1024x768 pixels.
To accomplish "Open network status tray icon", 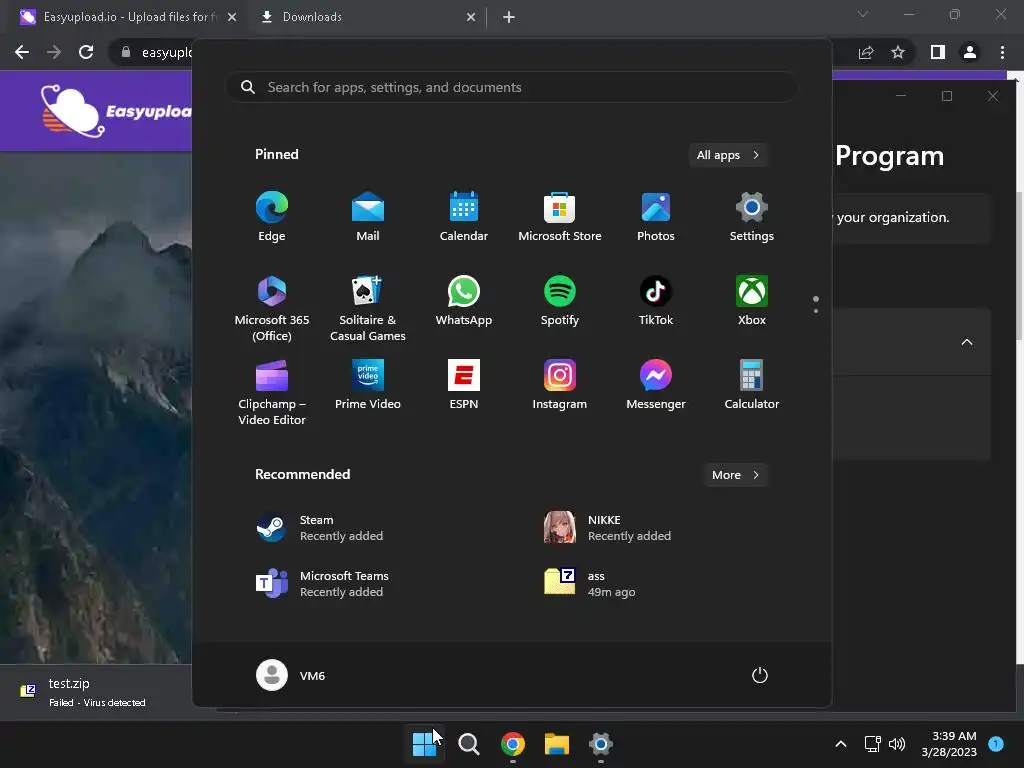I will [x=872, y=744].
